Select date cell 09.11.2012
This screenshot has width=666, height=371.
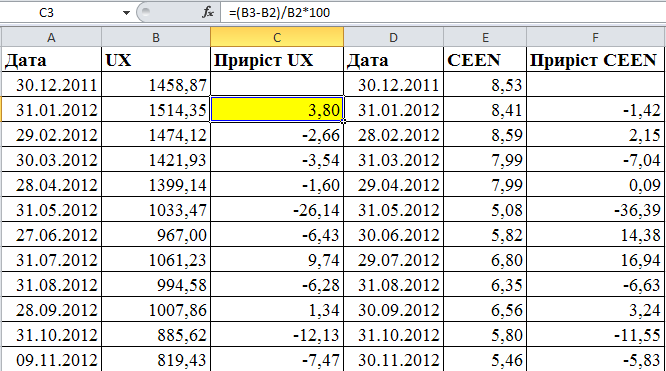click(x=51, y=360)
